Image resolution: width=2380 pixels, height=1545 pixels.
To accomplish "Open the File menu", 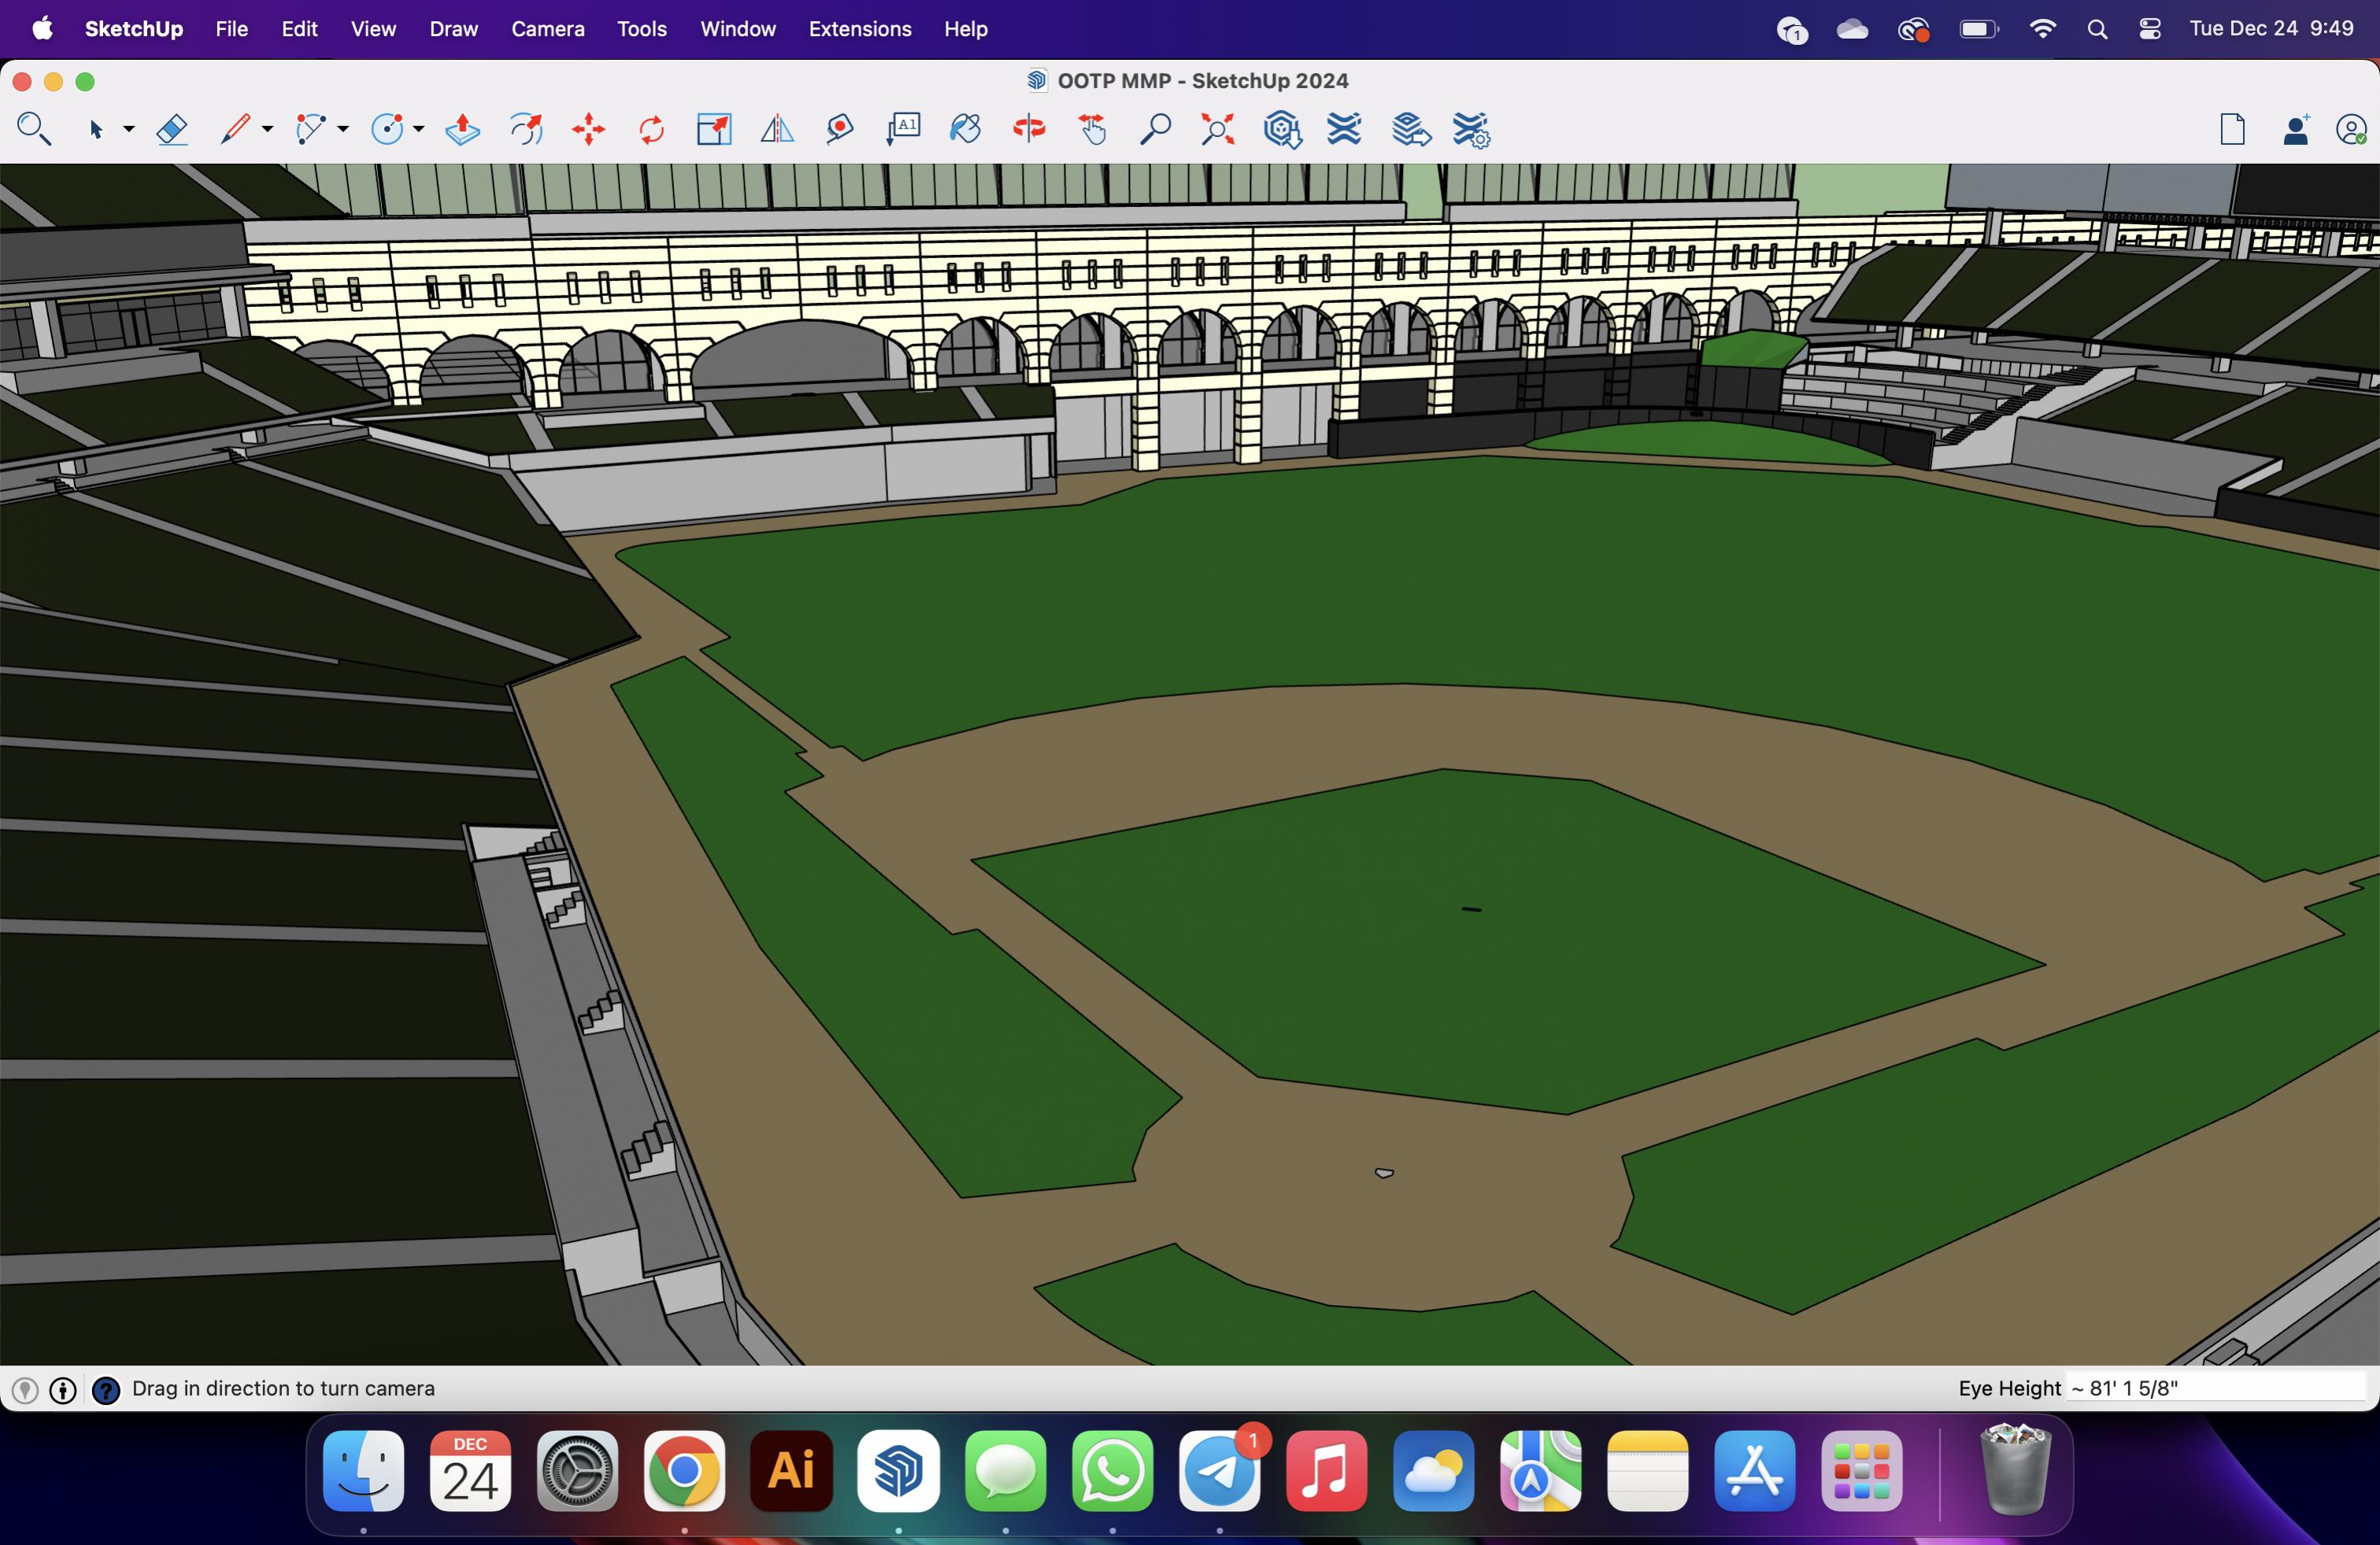I will 232,29.
